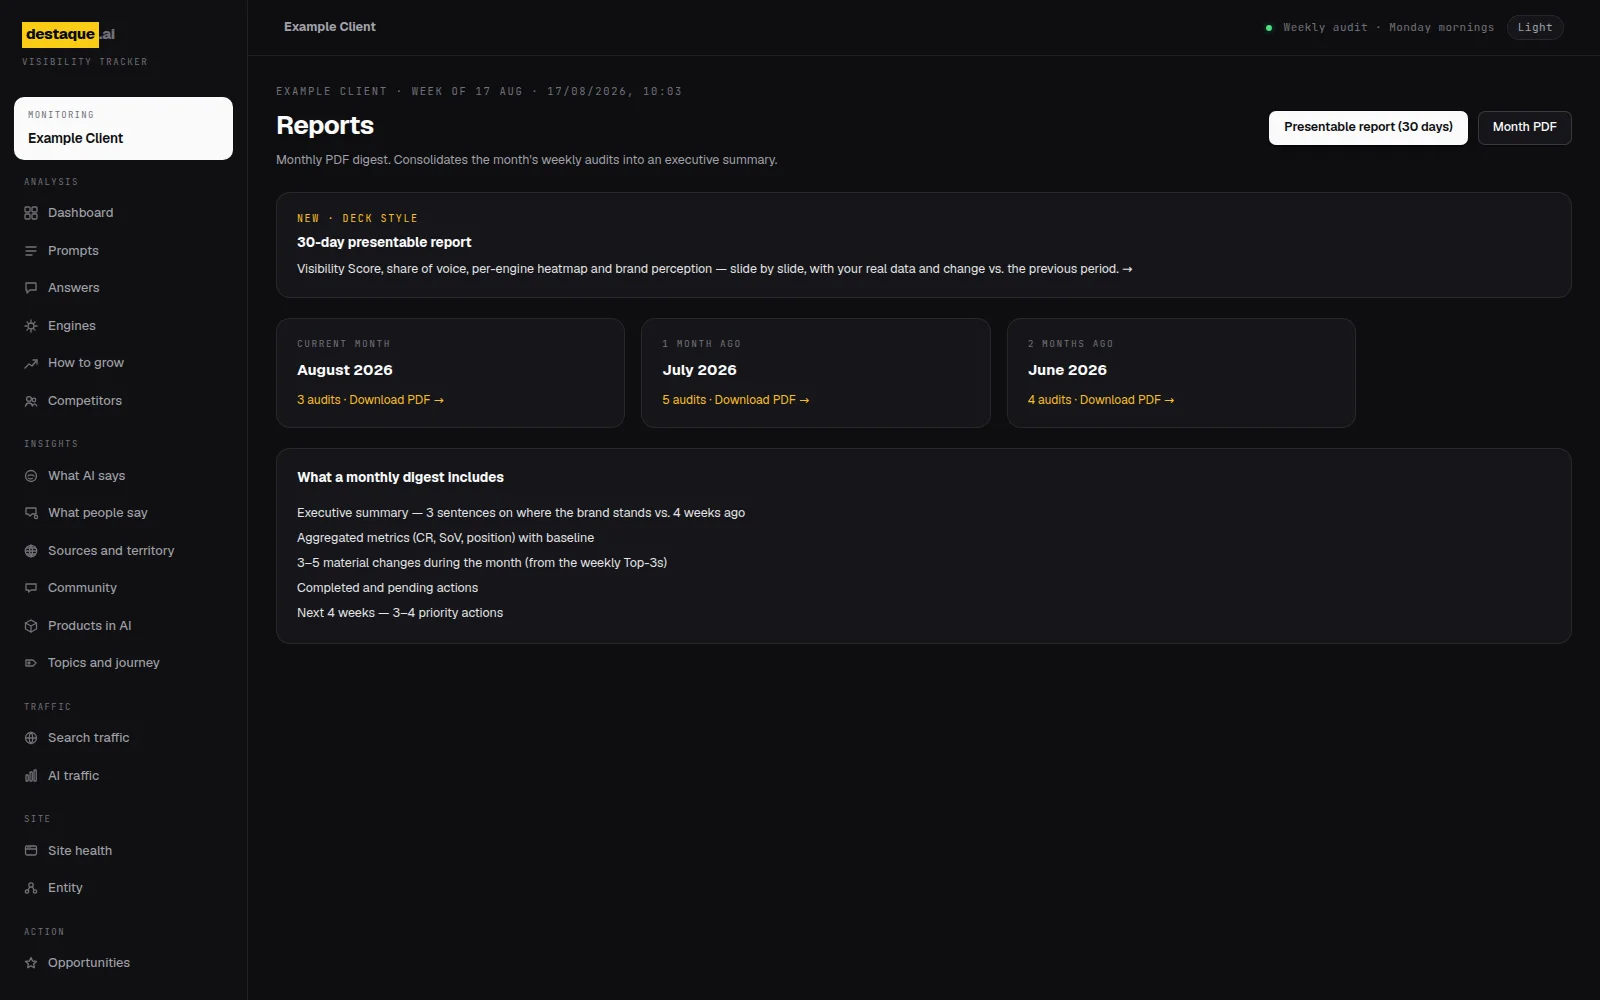This screenshot has height=1000, width=1600.
Task: Click the Community chat icon
Action: click(x=31, y=588)
